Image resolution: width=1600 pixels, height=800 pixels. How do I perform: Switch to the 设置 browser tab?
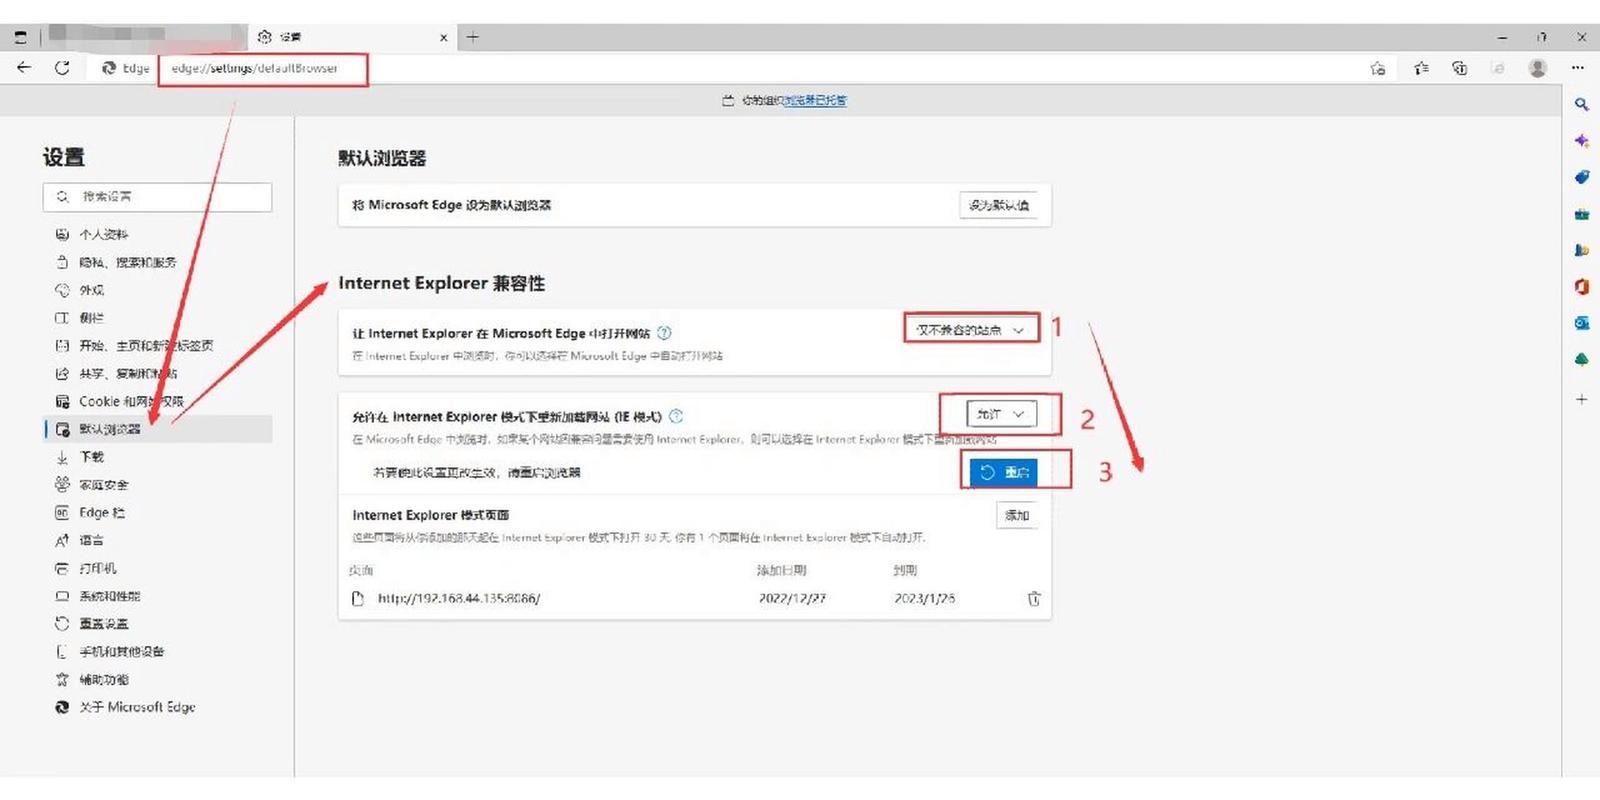pos(350,37)
